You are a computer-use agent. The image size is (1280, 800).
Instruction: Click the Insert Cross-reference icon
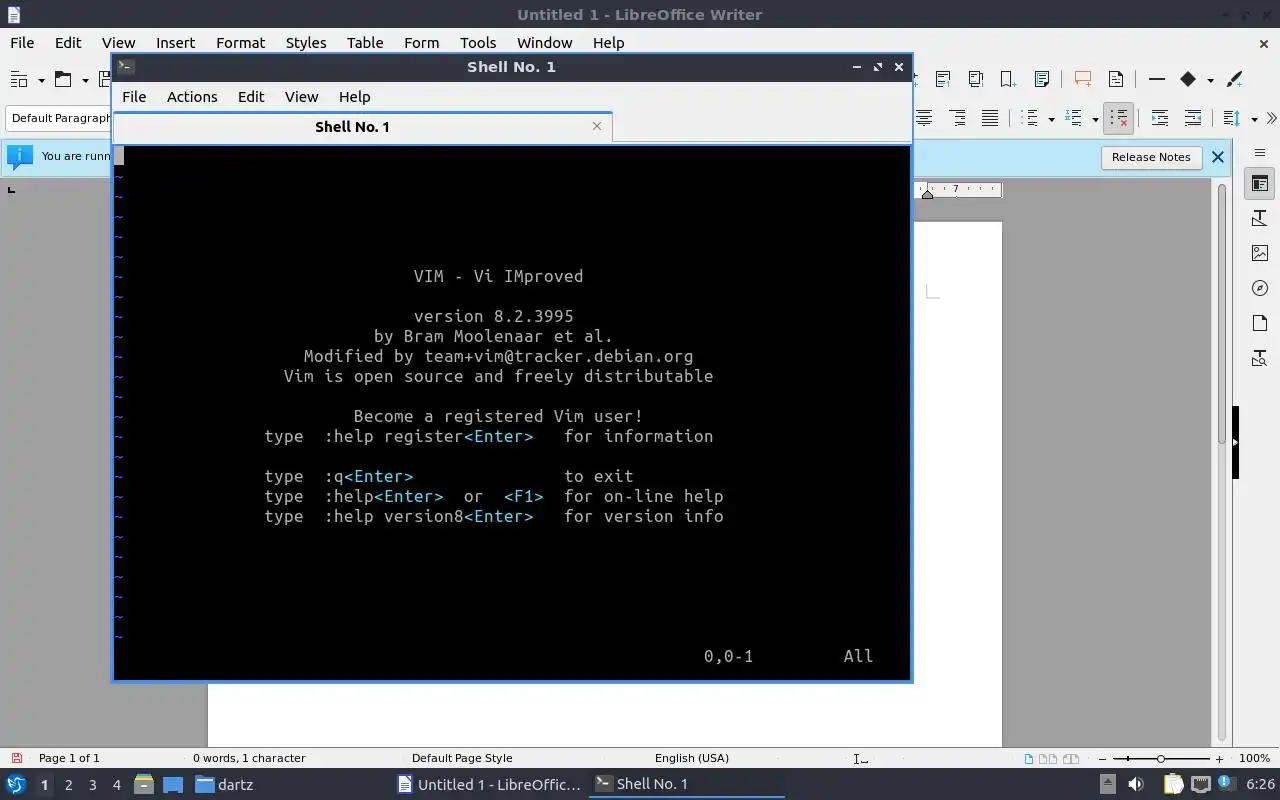pyautogui.click(x=1041, y=79)
